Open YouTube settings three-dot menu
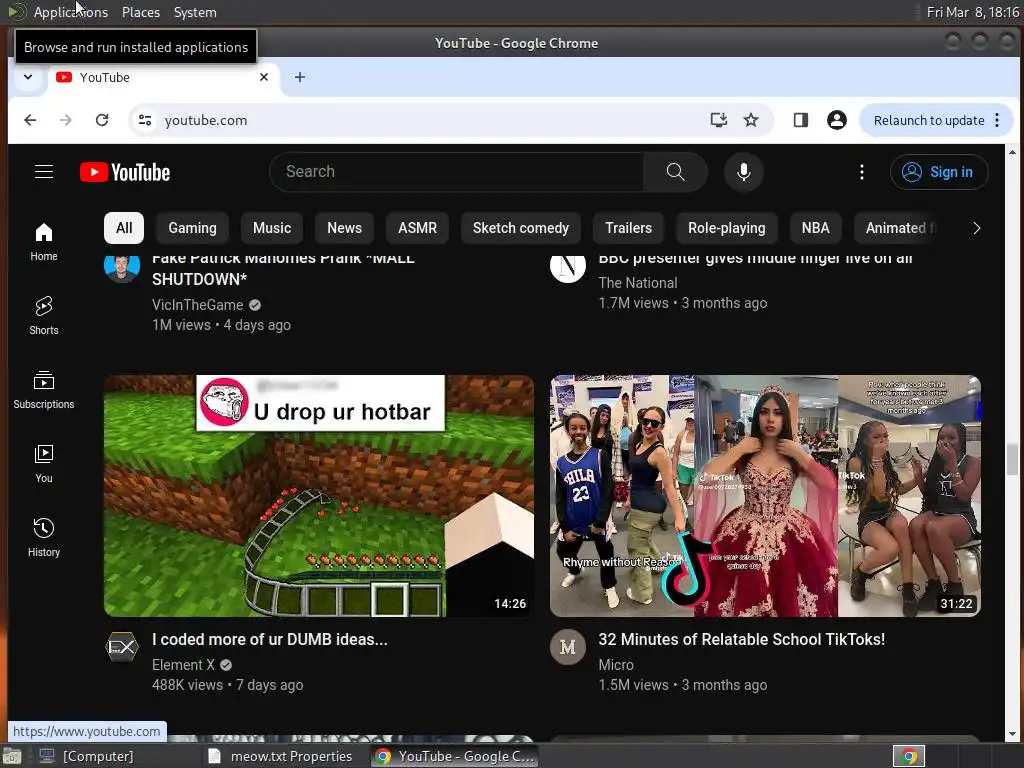 (x=861, y=172)
